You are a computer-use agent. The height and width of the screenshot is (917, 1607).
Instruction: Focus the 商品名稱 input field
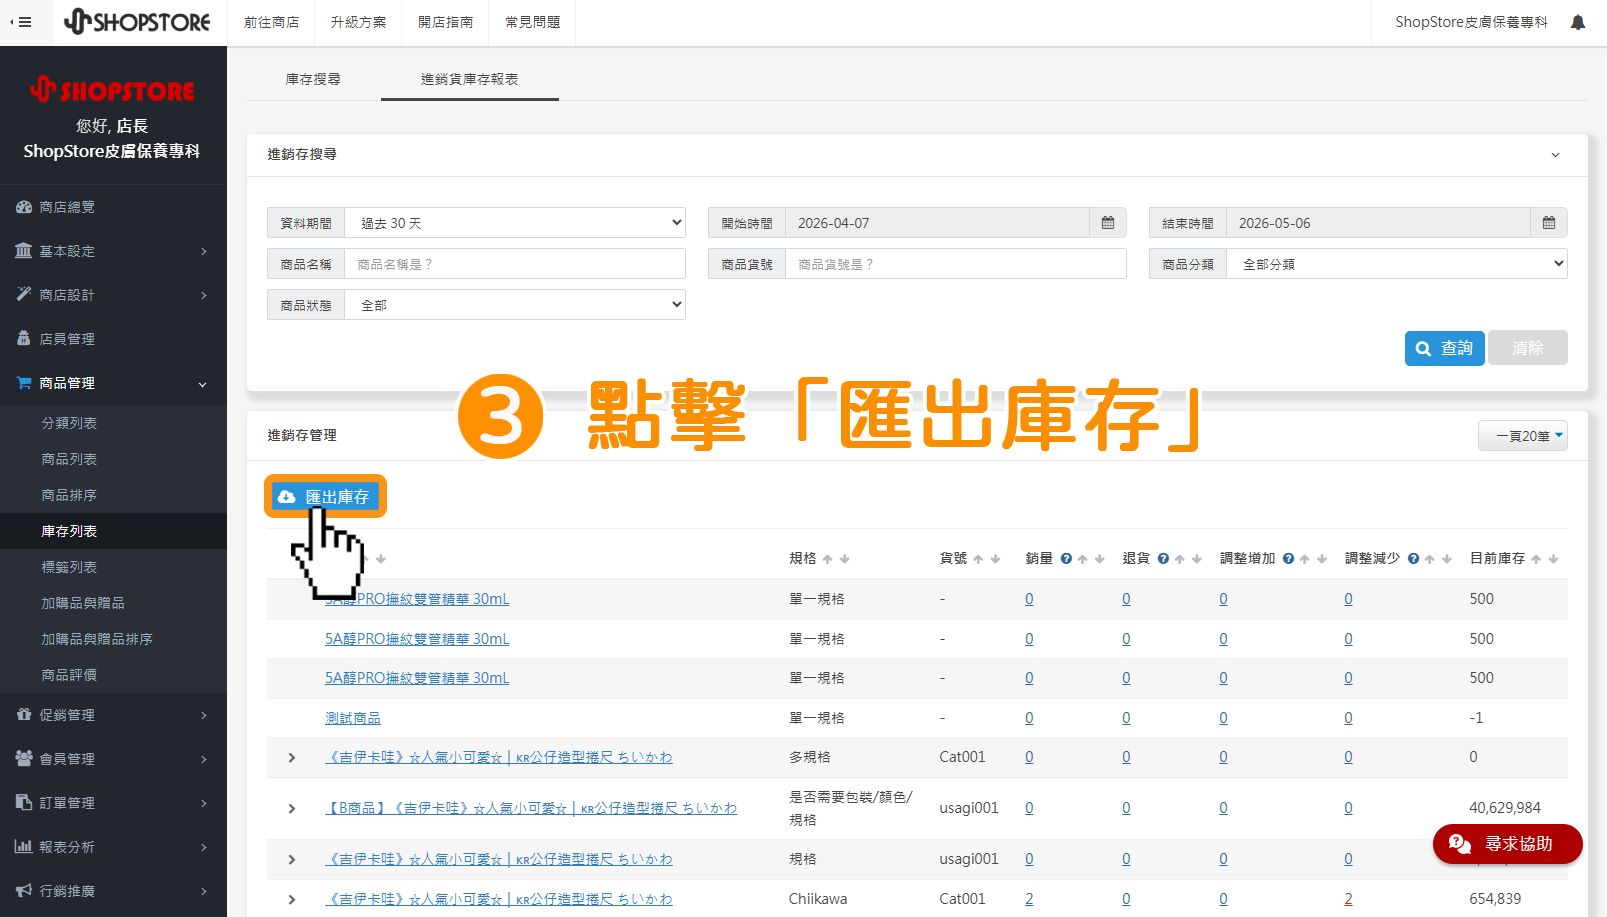(x=515, y=264)
